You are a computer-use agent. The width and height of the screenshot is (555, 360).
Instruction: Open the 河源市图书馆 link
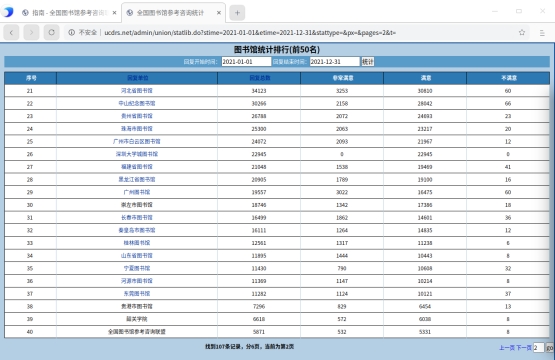click(137, 281)
